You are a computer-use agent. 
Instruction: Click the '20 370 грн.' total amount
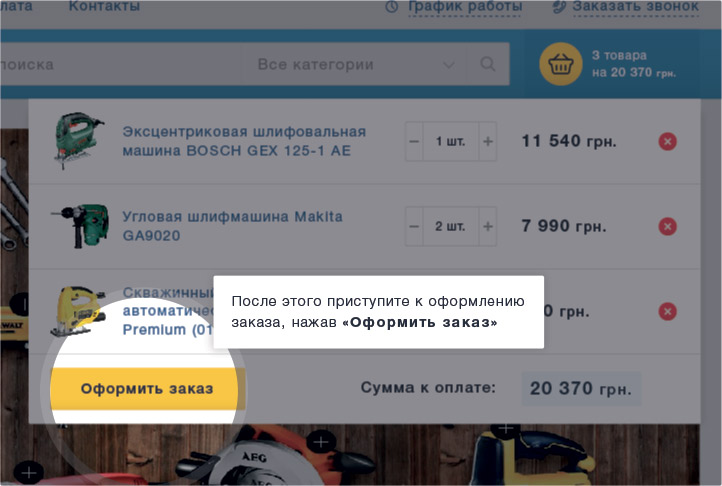click(x=581, y=388)
